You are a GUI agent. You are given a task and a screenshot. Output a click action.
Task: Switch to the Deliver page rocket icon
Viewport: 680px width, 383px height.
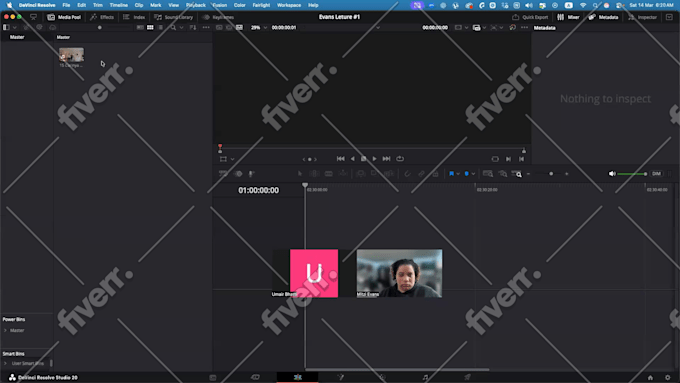467,377
